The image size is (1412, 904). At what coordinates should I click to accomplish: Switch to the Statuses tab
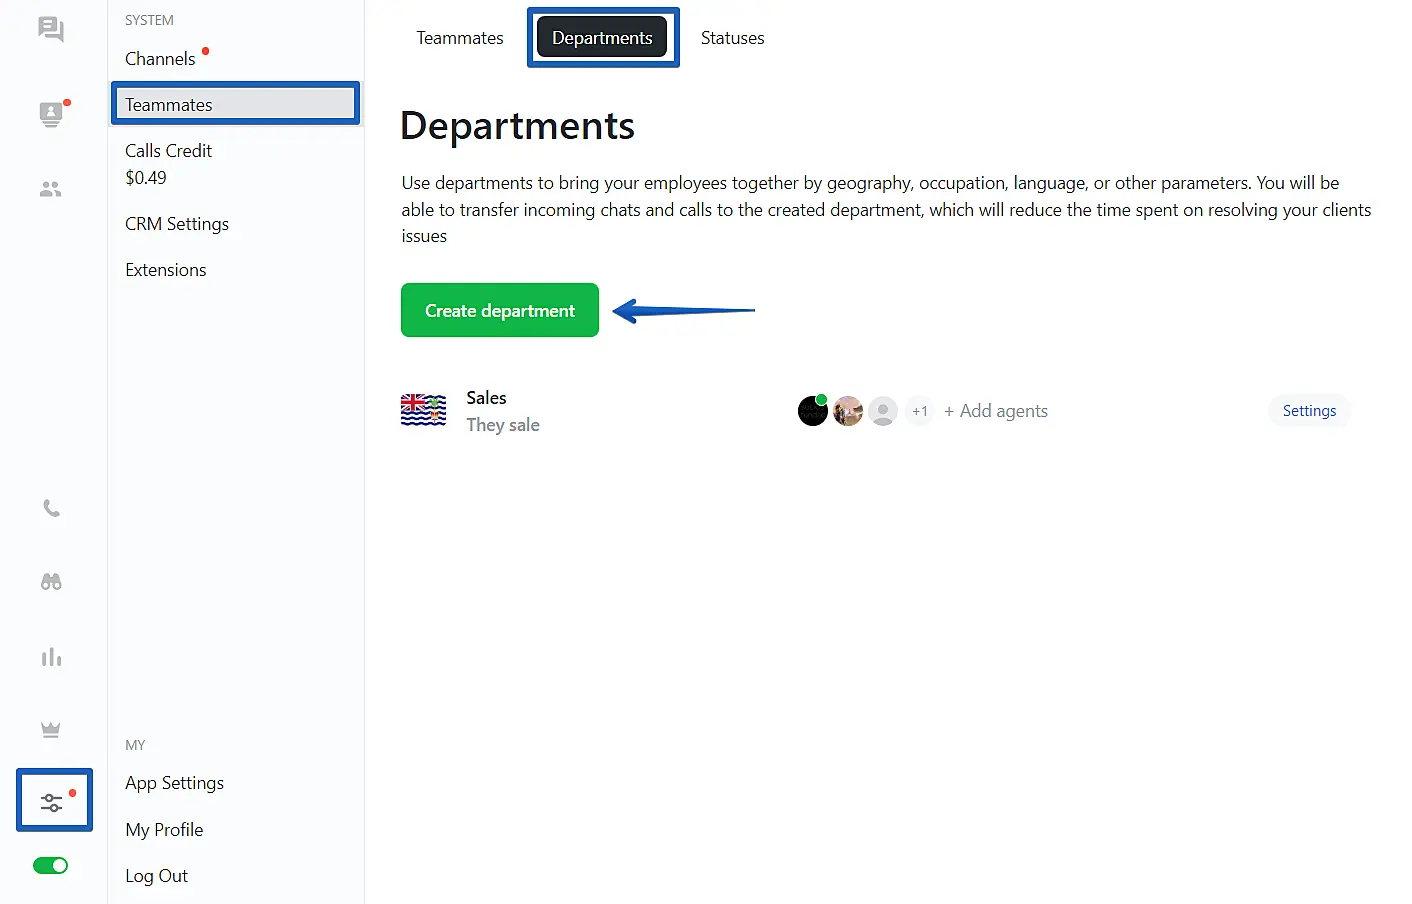(x=732, y=38)
